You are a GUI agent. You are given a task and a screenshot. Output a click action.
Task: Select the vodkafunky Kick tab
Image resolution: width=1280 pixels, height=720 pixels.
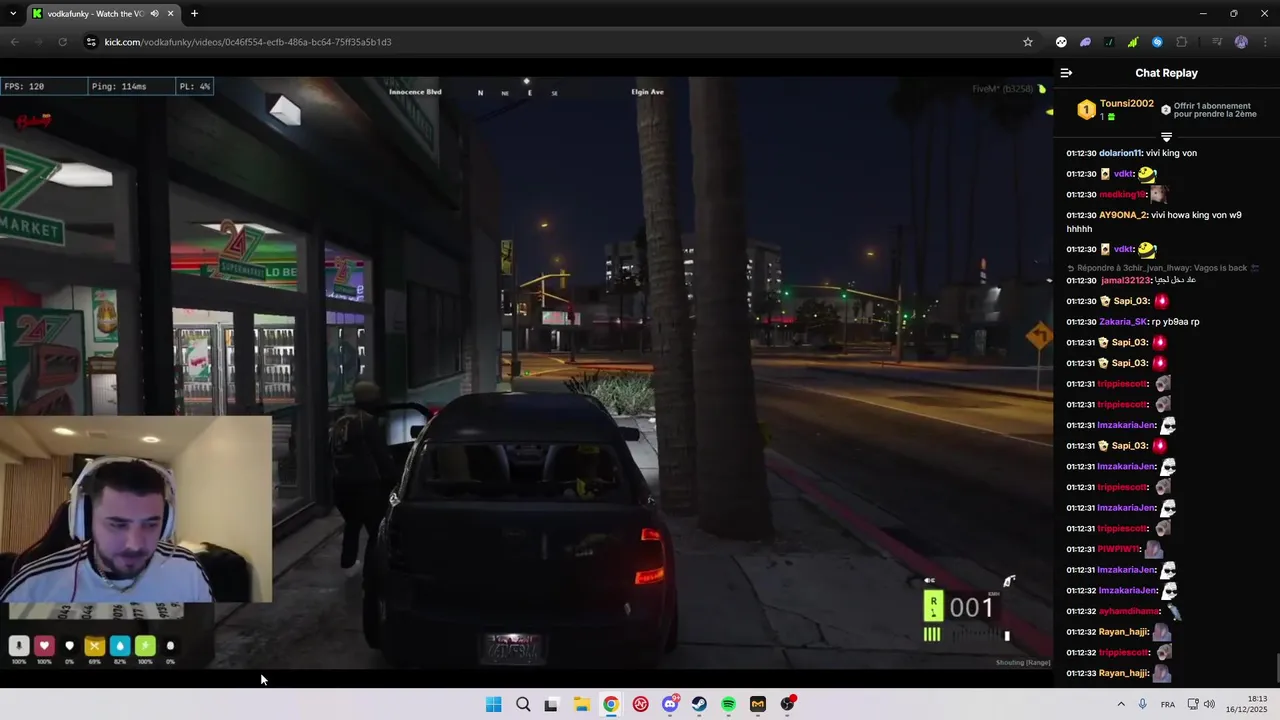103,14
